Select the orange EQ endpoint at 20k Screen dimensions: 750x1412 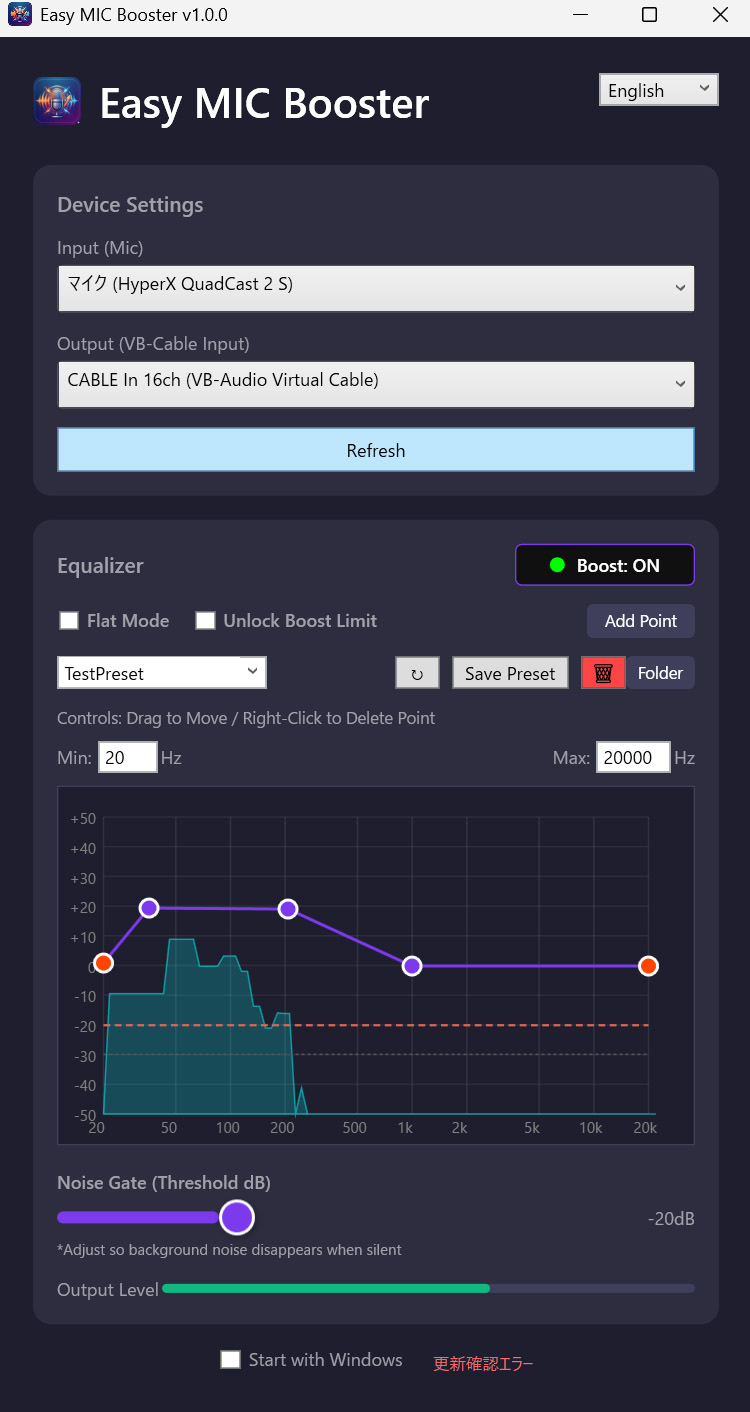(x=648, y=966)
